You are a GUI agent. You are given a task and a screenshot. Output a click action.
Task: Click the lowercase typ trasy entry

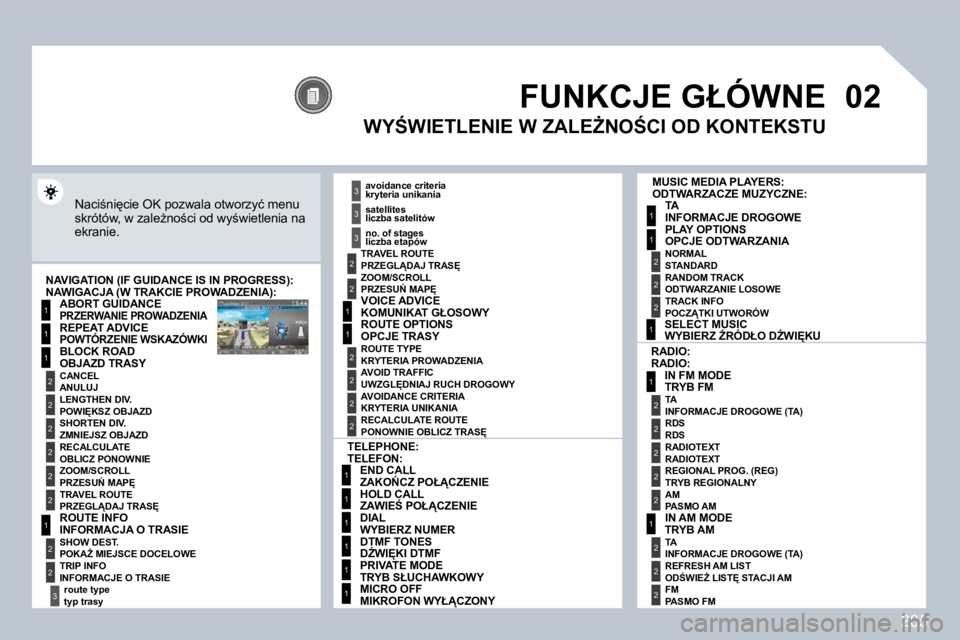(83, 601)
